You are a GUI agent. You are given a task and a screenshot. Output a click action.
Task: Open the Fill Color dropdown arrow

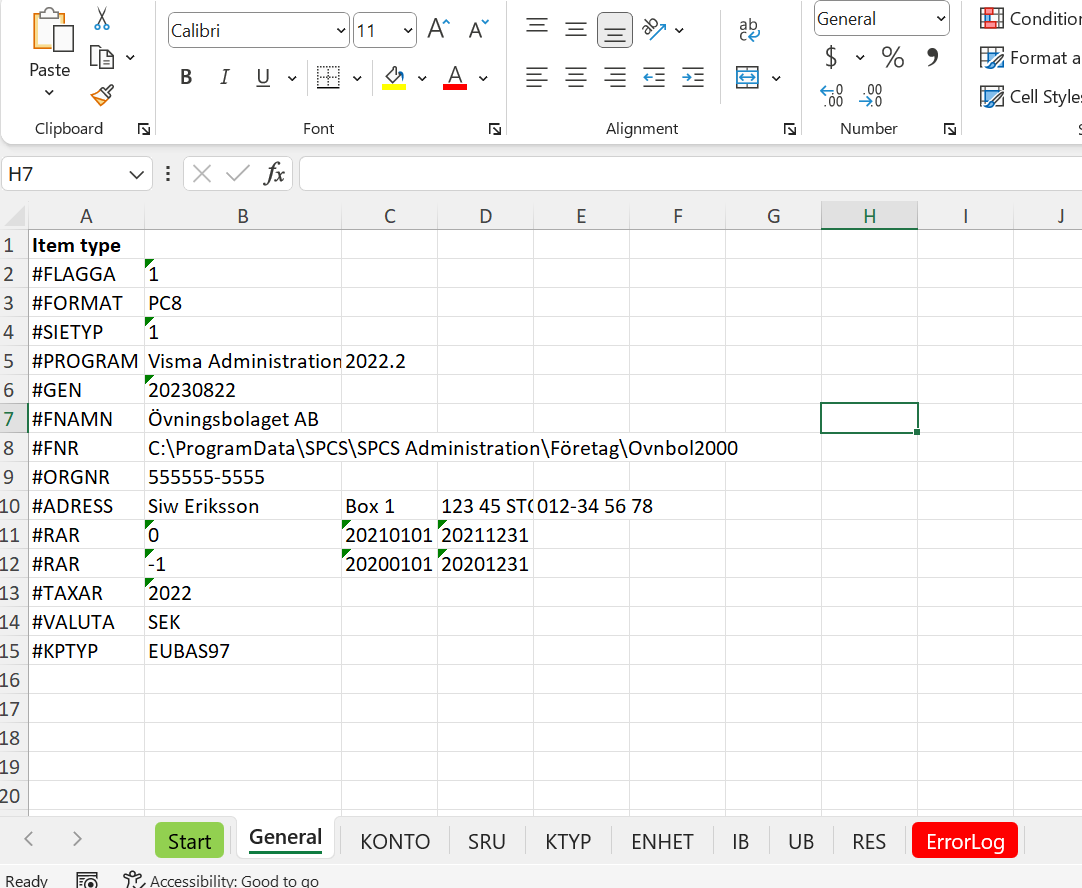point(420,77)
